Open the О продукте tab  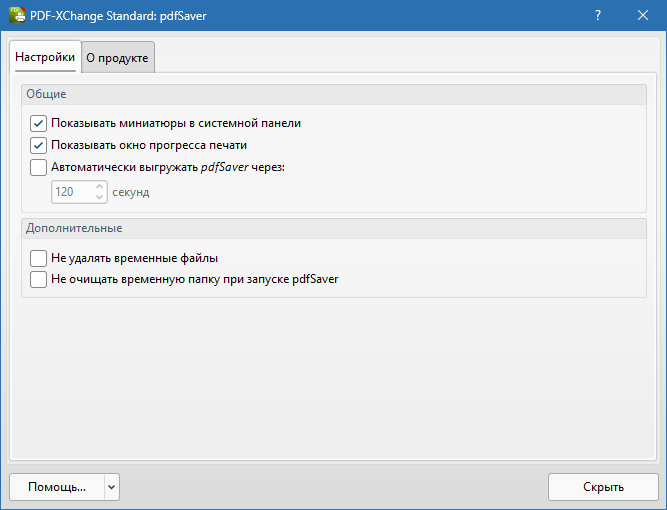coord(117,57)
